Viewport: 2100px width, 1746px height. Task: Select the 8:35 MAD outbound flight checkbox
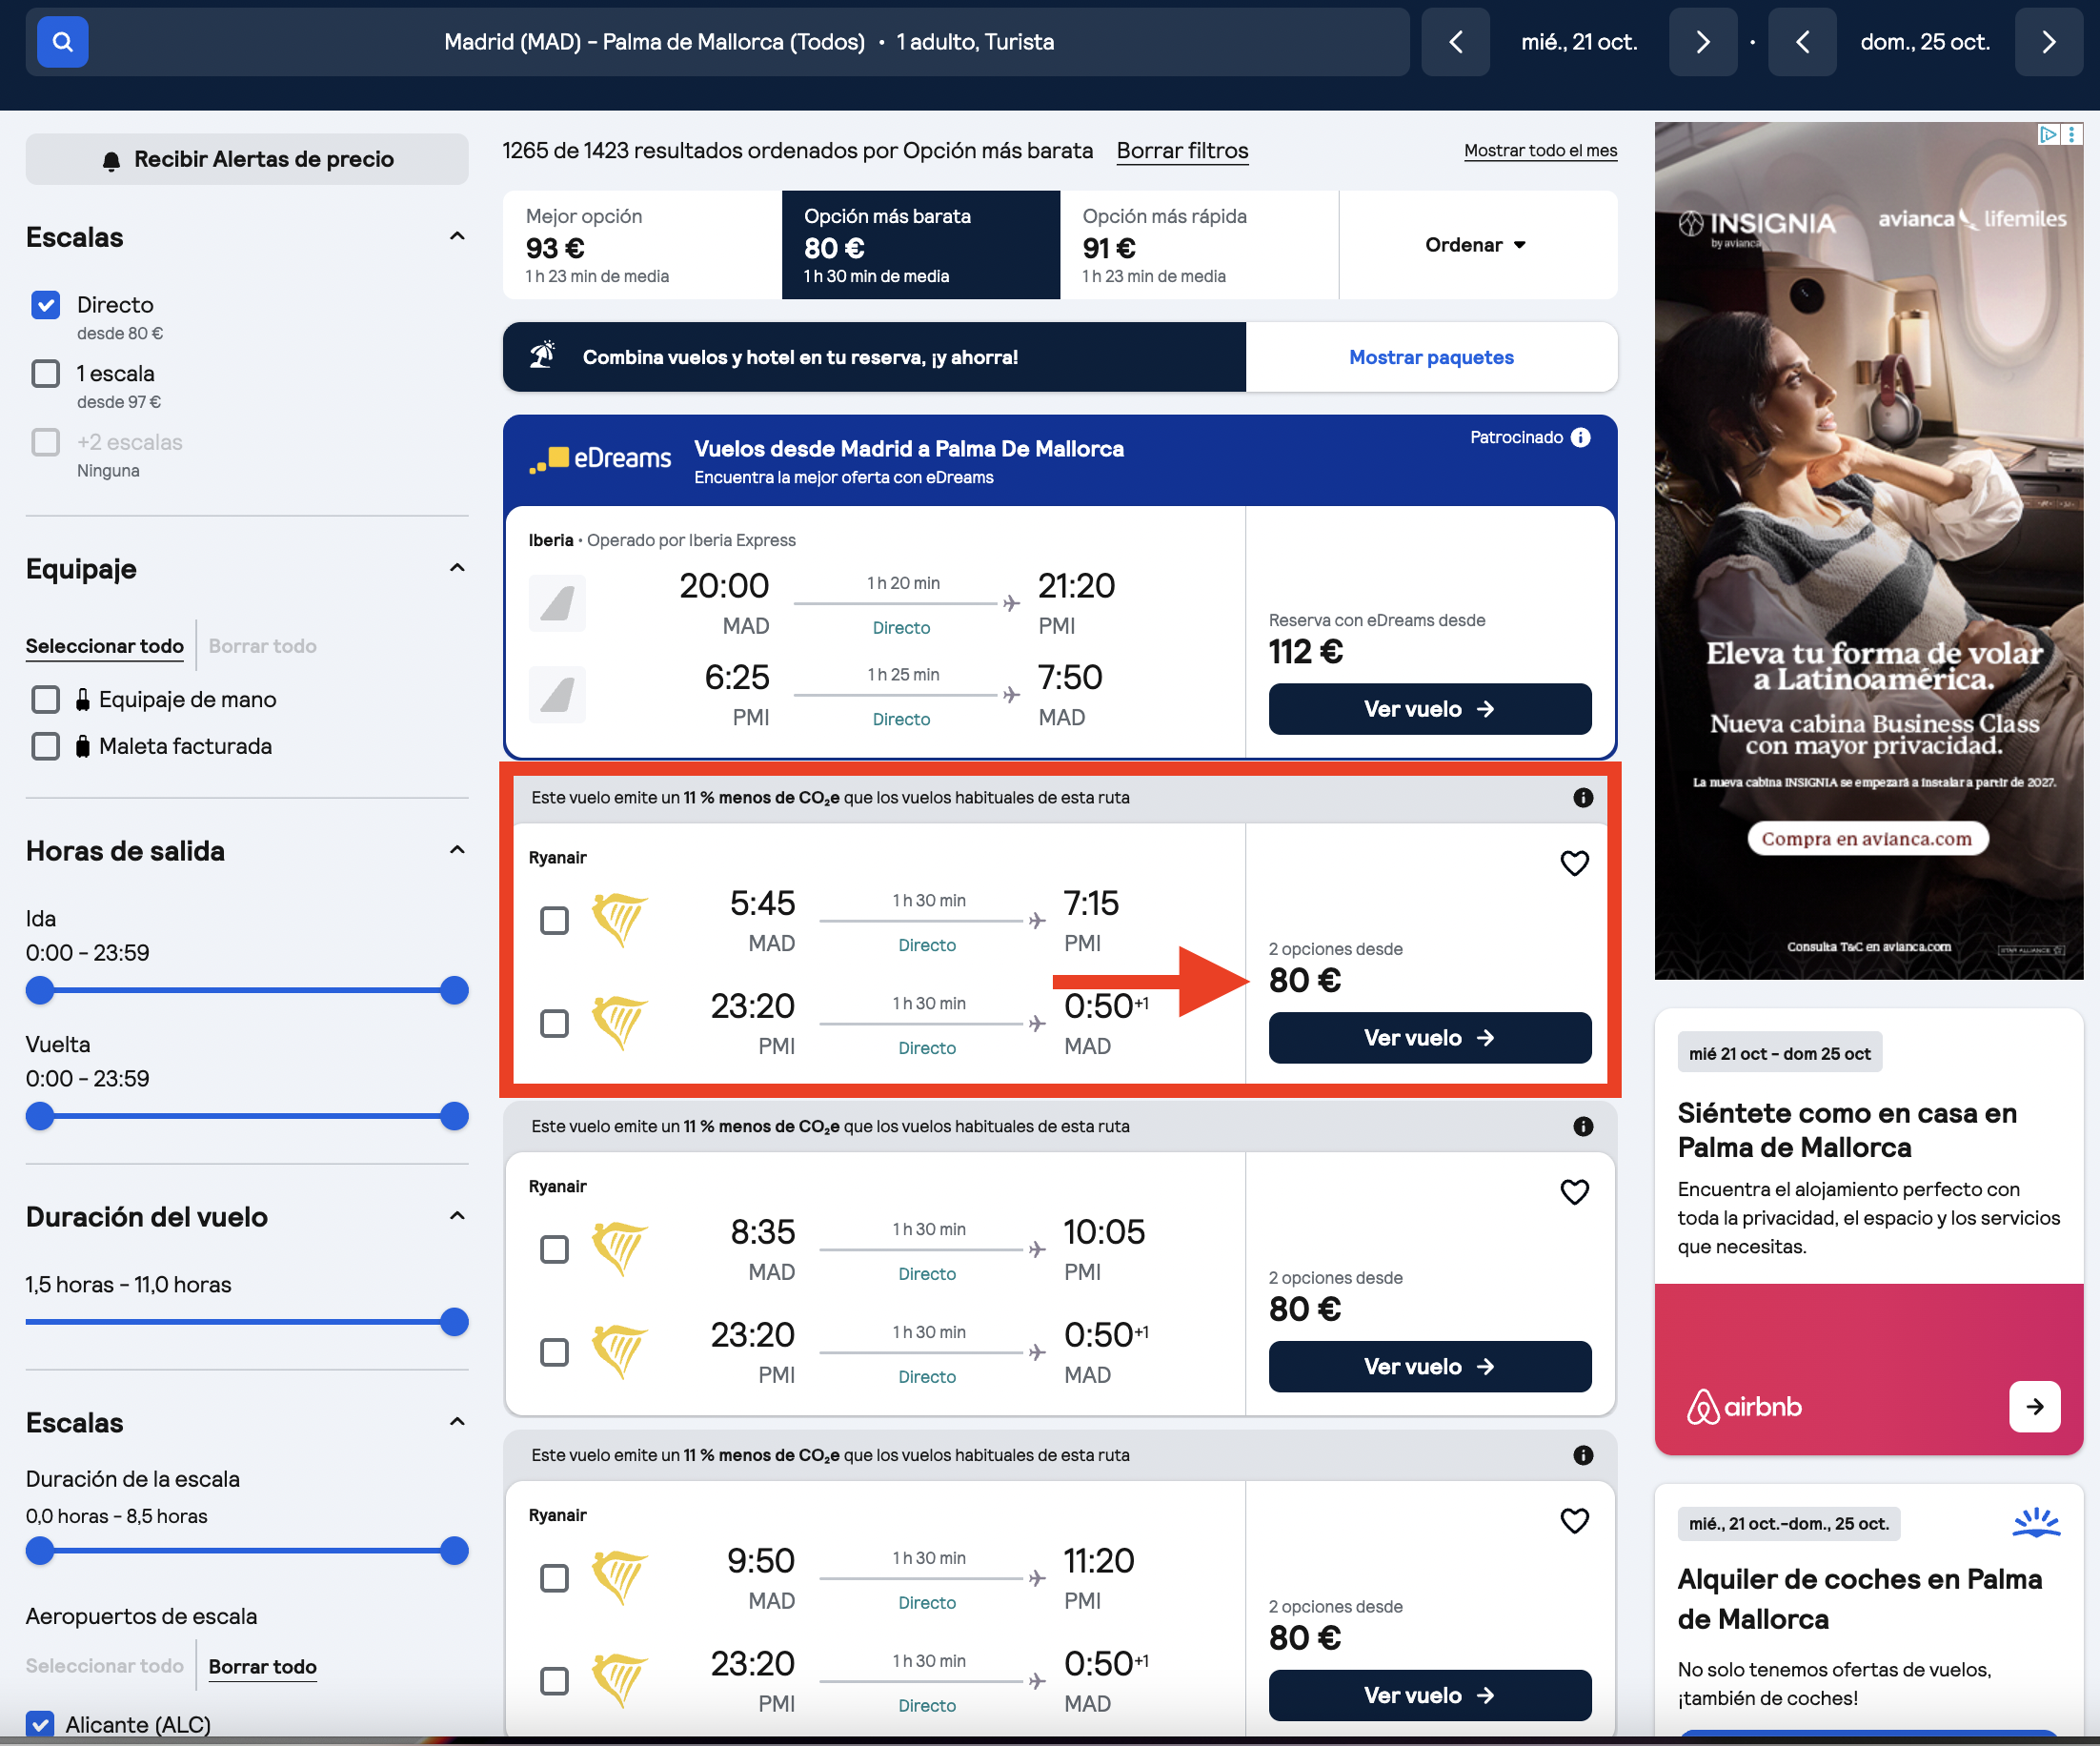click(554, 1250)
